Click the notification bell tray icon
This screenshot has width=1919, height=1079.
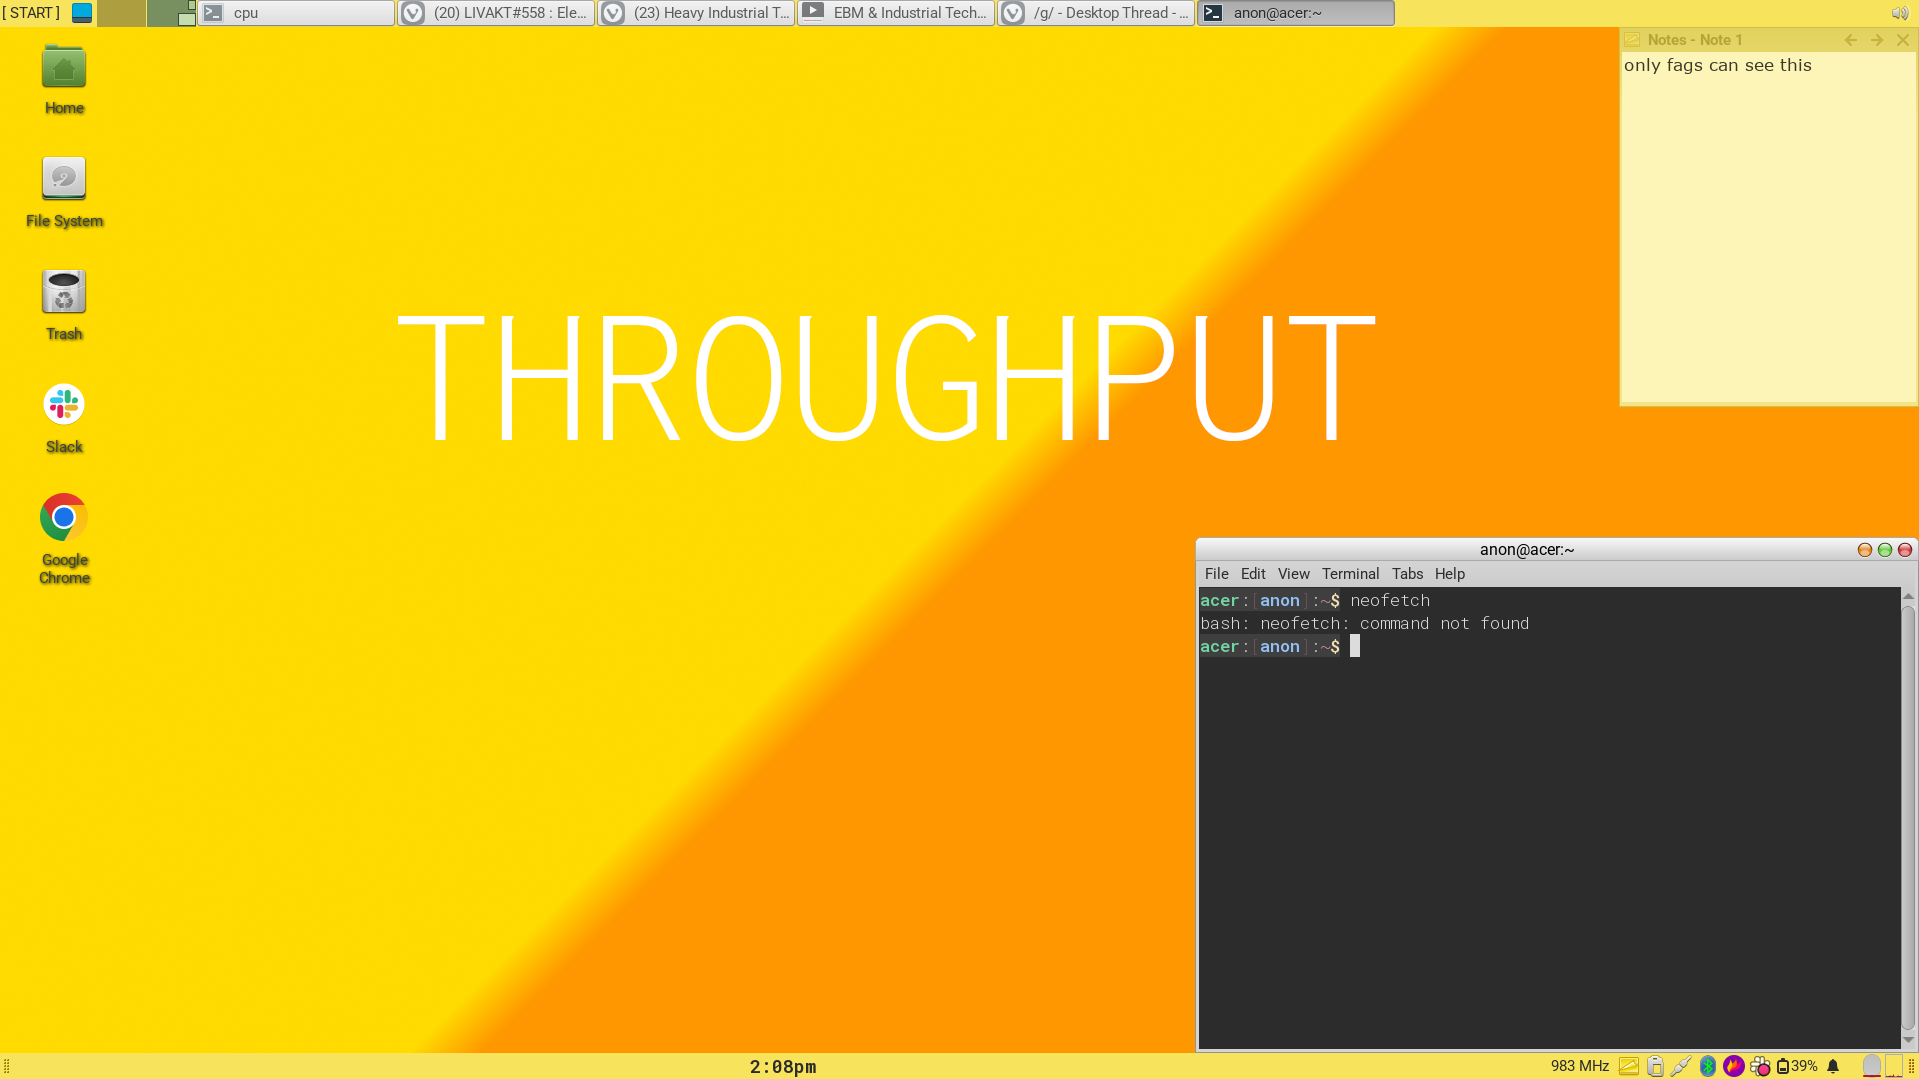1833,1066
